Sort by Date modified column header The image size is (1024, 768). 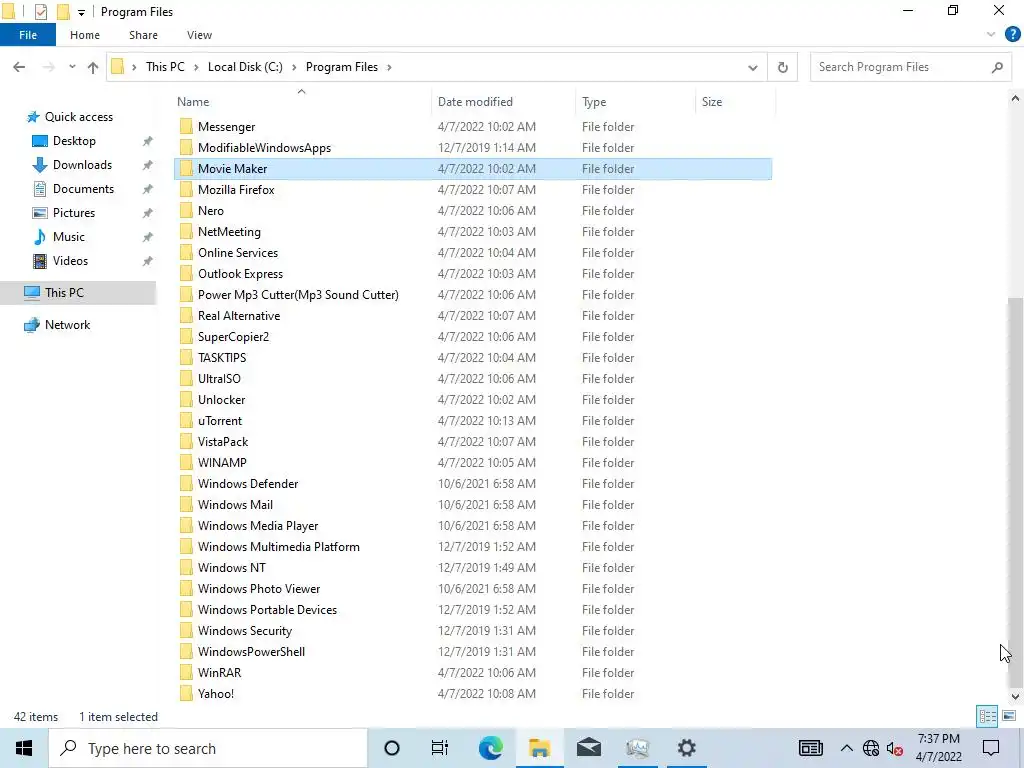[475, 102]
